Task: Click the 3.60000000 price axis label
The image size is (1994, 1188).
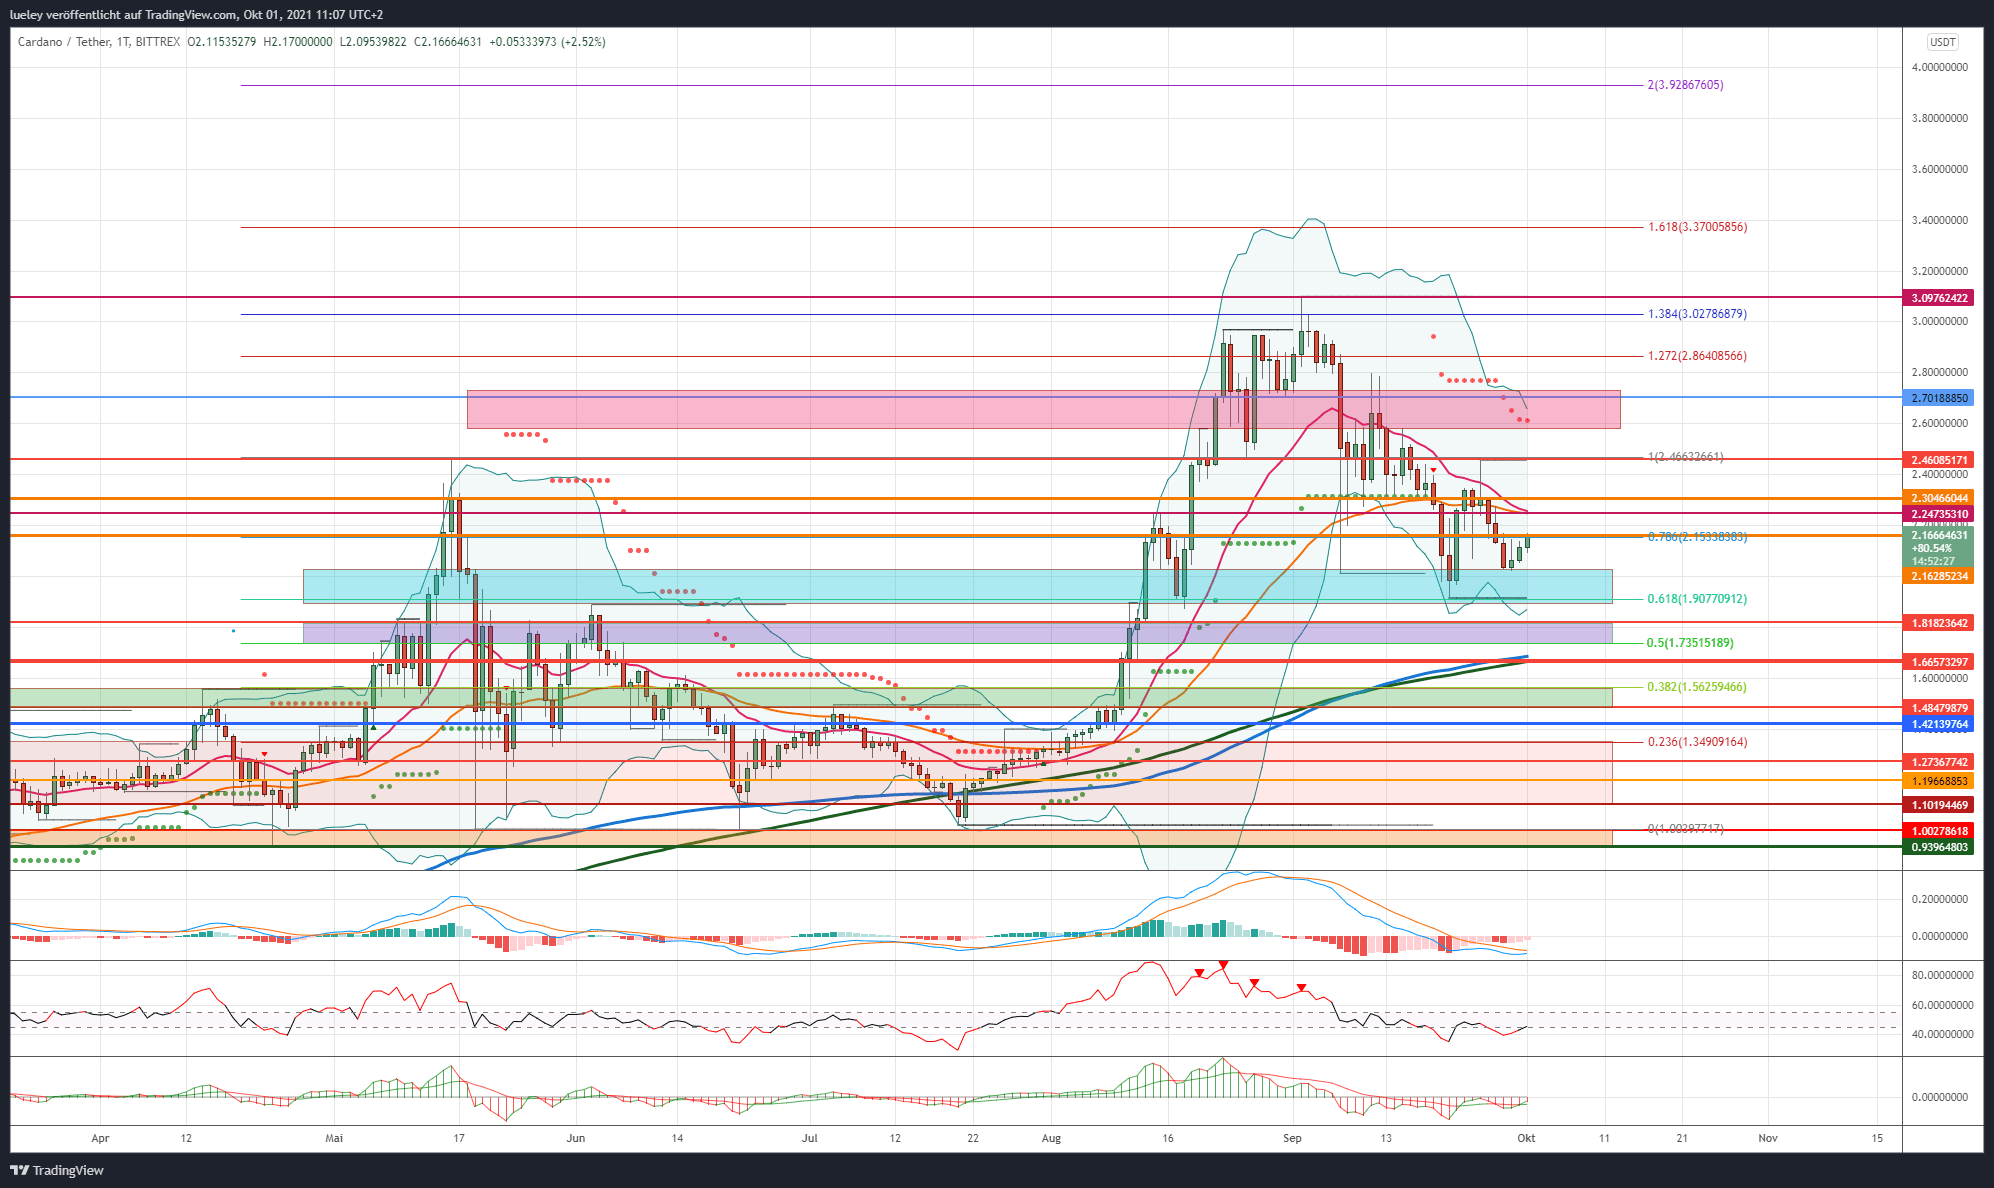Action: pos(1939,169)
